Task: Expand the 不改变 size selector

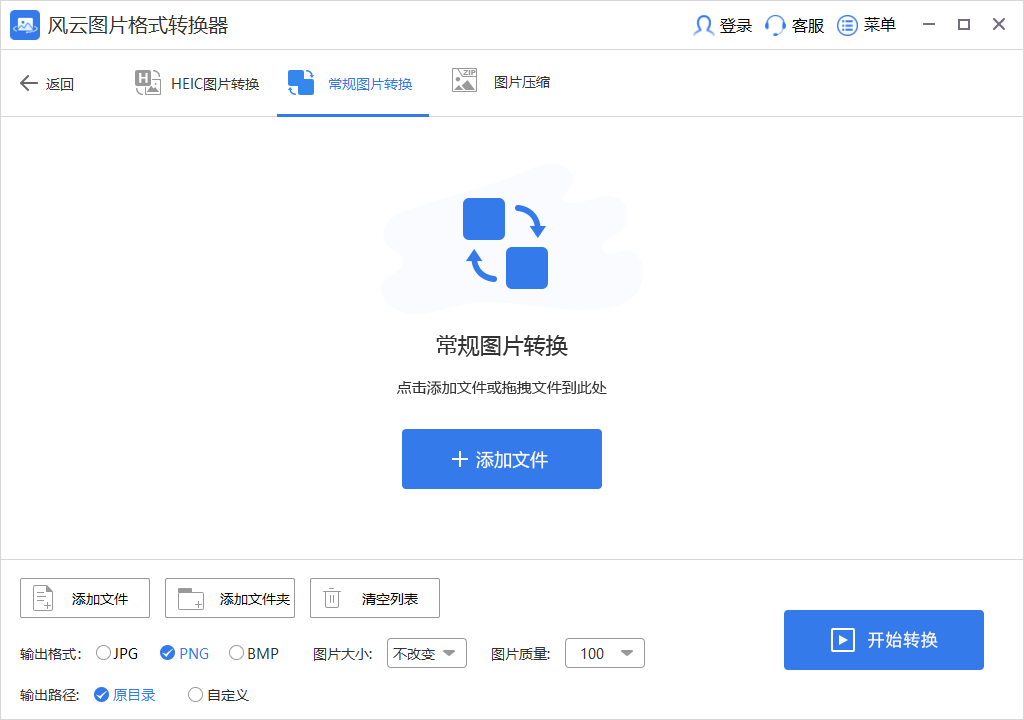Action: click(x=427, y=653)
